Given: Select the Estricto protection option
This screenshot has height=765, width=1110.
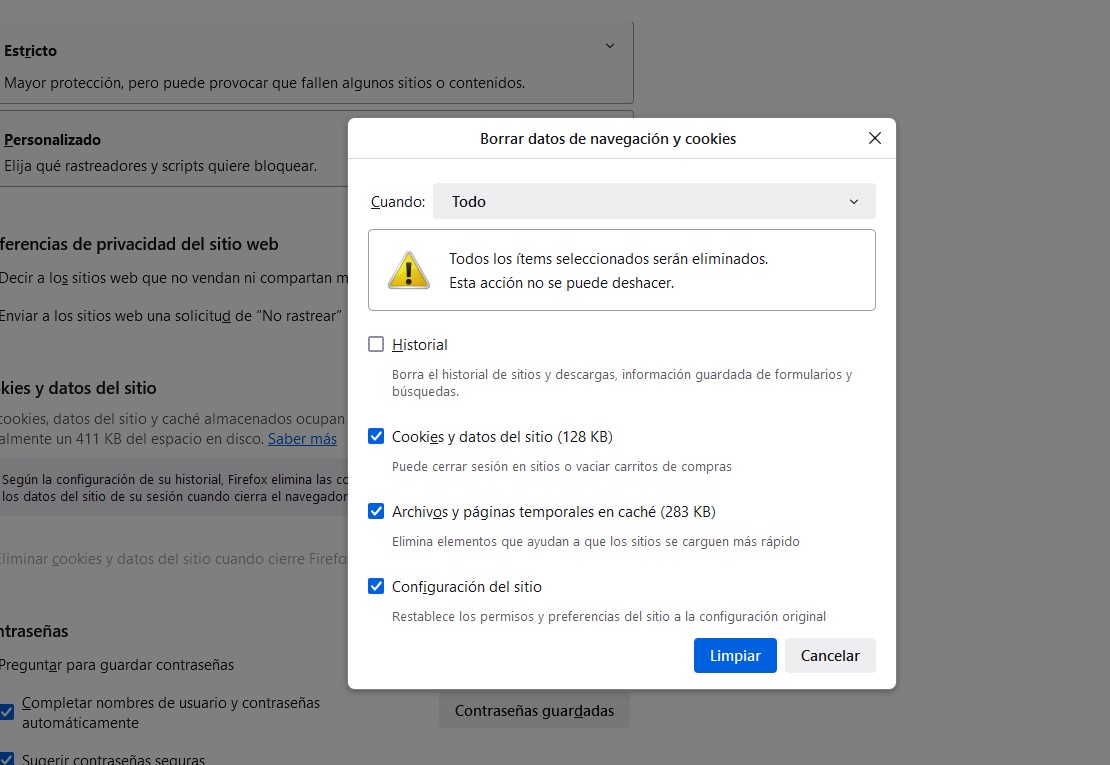Looking at the screenshot, I should coord(30,50).
